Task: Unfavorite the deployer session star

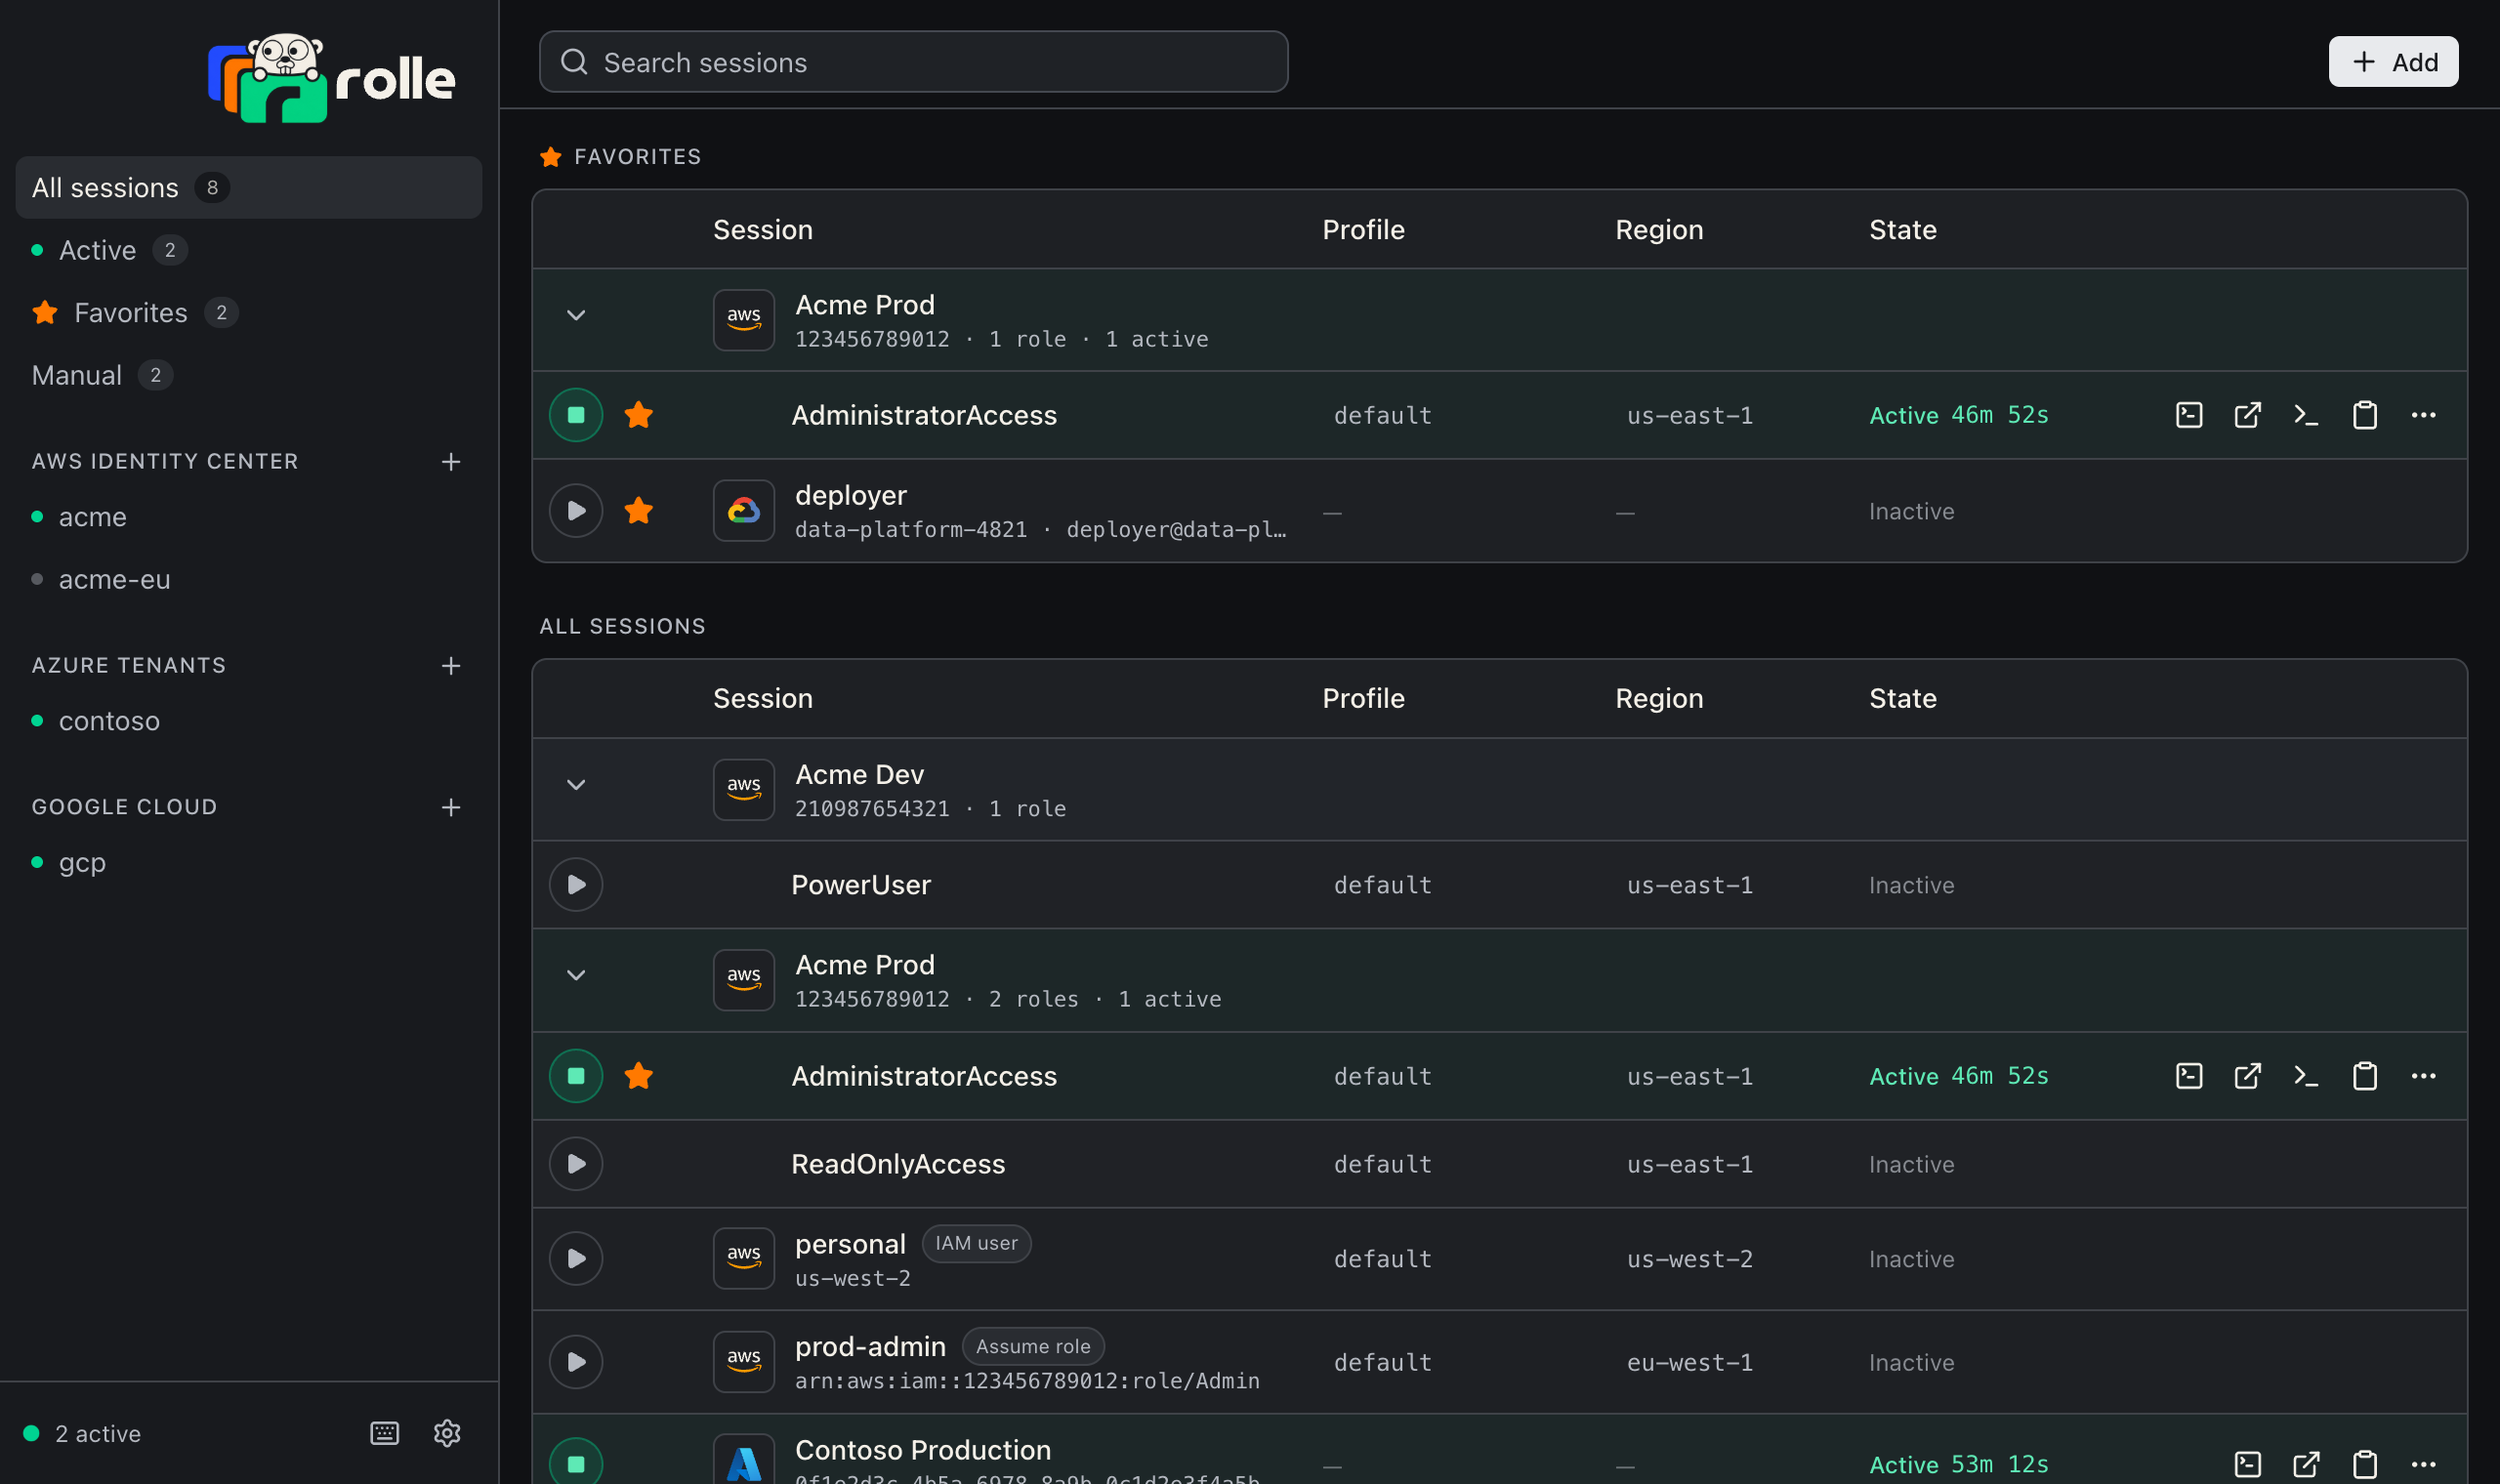Action: point(639,510)
